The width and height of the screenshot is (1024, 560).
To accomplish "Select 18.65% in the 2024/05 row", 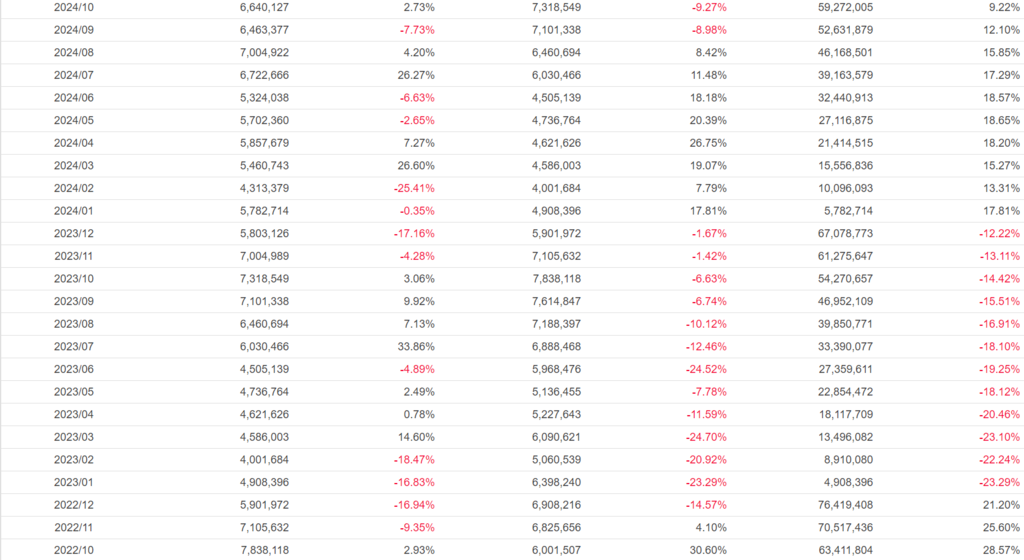I will (x=1001, y=120).
